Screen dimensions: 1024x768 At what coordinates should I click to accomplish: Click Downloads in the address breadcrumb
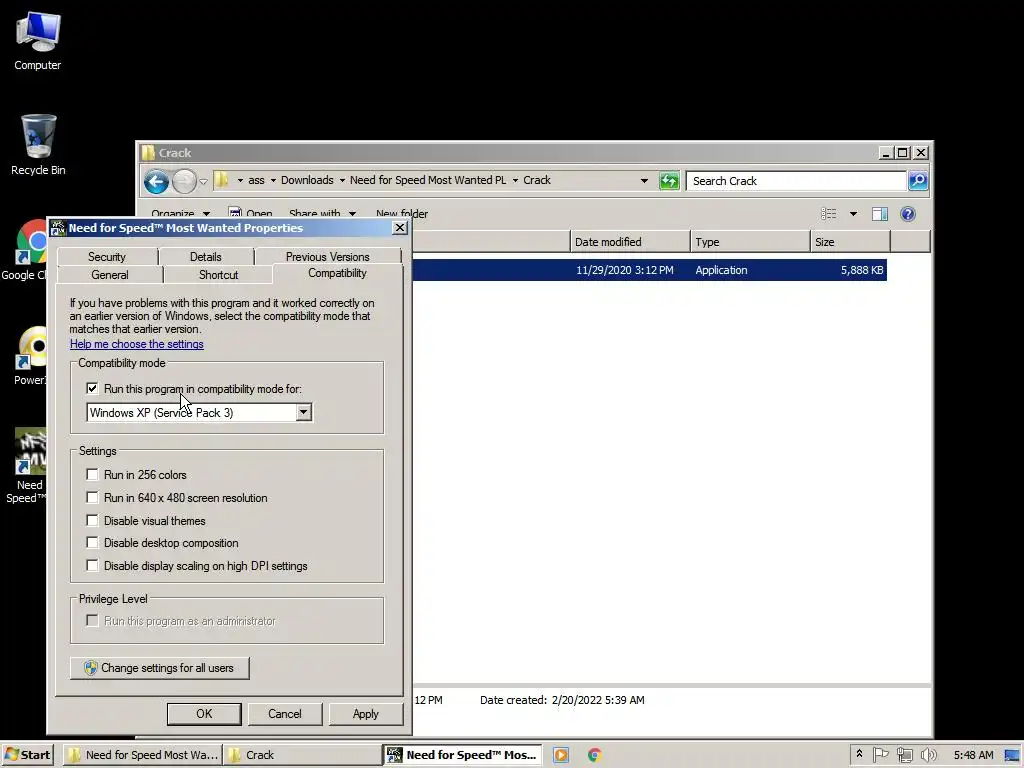(307, 180)
